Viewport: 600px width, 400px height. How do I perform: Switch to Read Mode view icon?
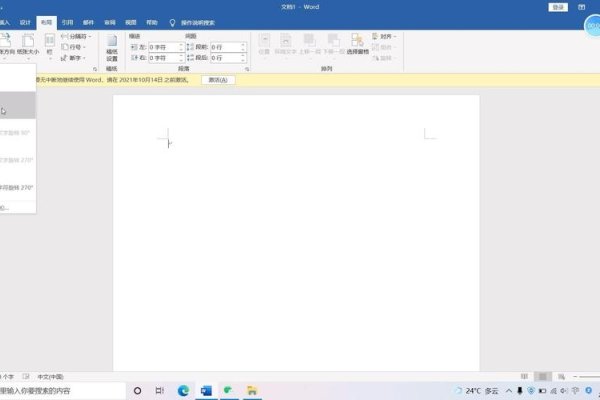point(524,377)
